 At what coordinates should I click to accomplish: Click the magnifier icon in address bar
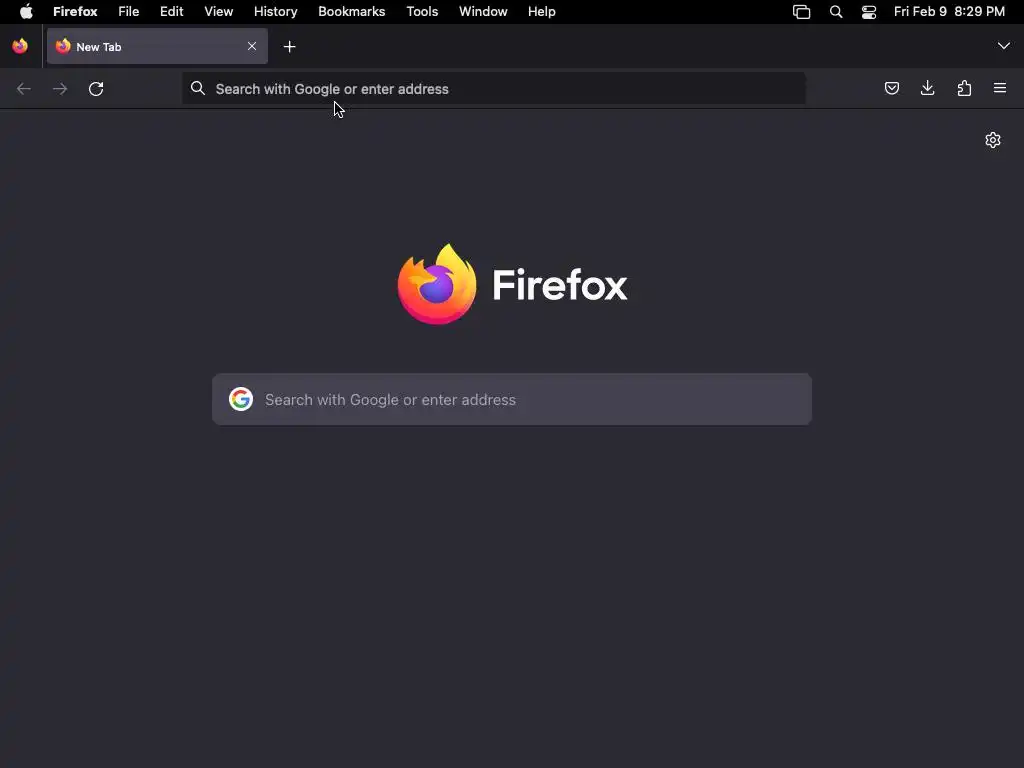click(198, 88)
